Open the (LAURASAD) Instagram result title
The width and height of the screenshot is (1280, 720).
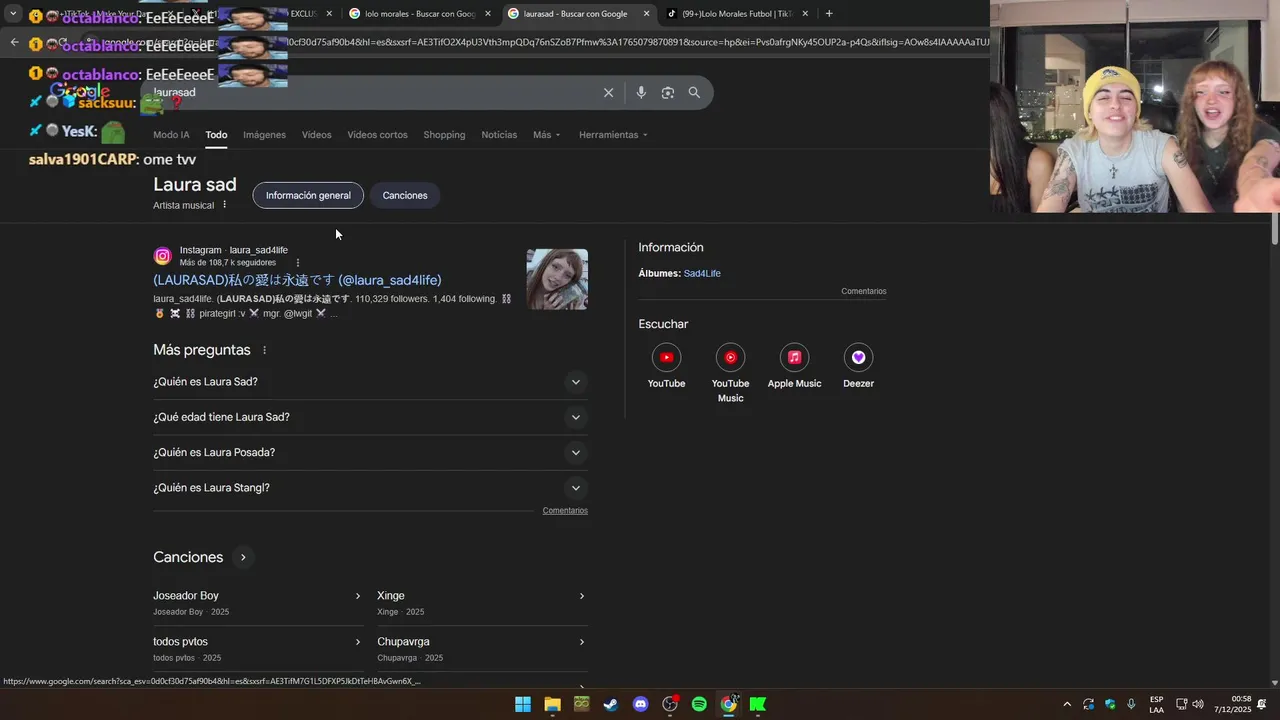297,280
